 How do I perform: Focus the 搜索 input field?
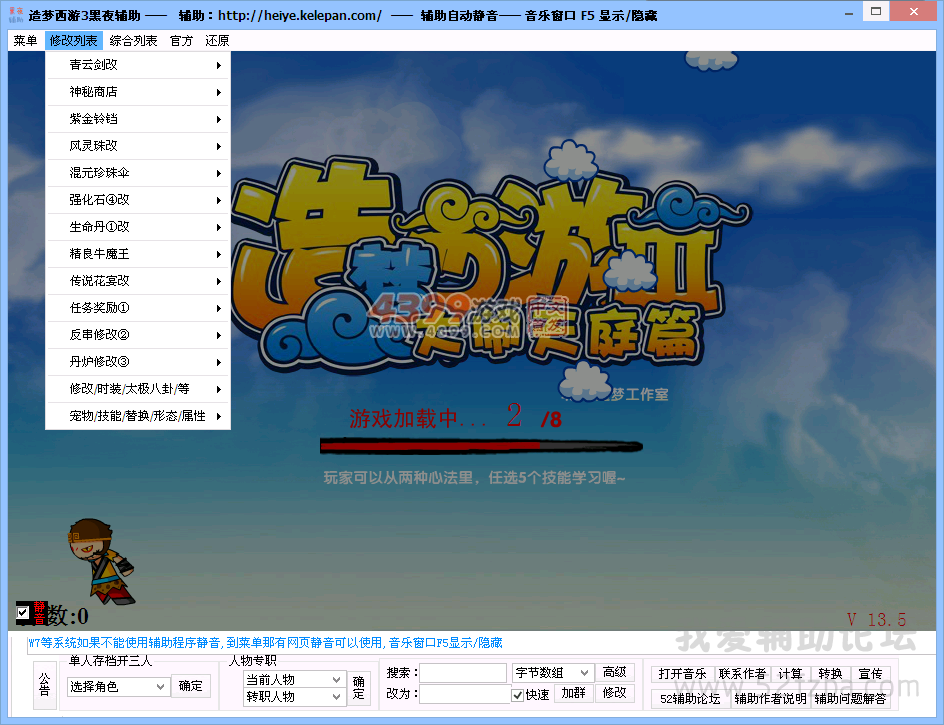click(x=463, y=673)
